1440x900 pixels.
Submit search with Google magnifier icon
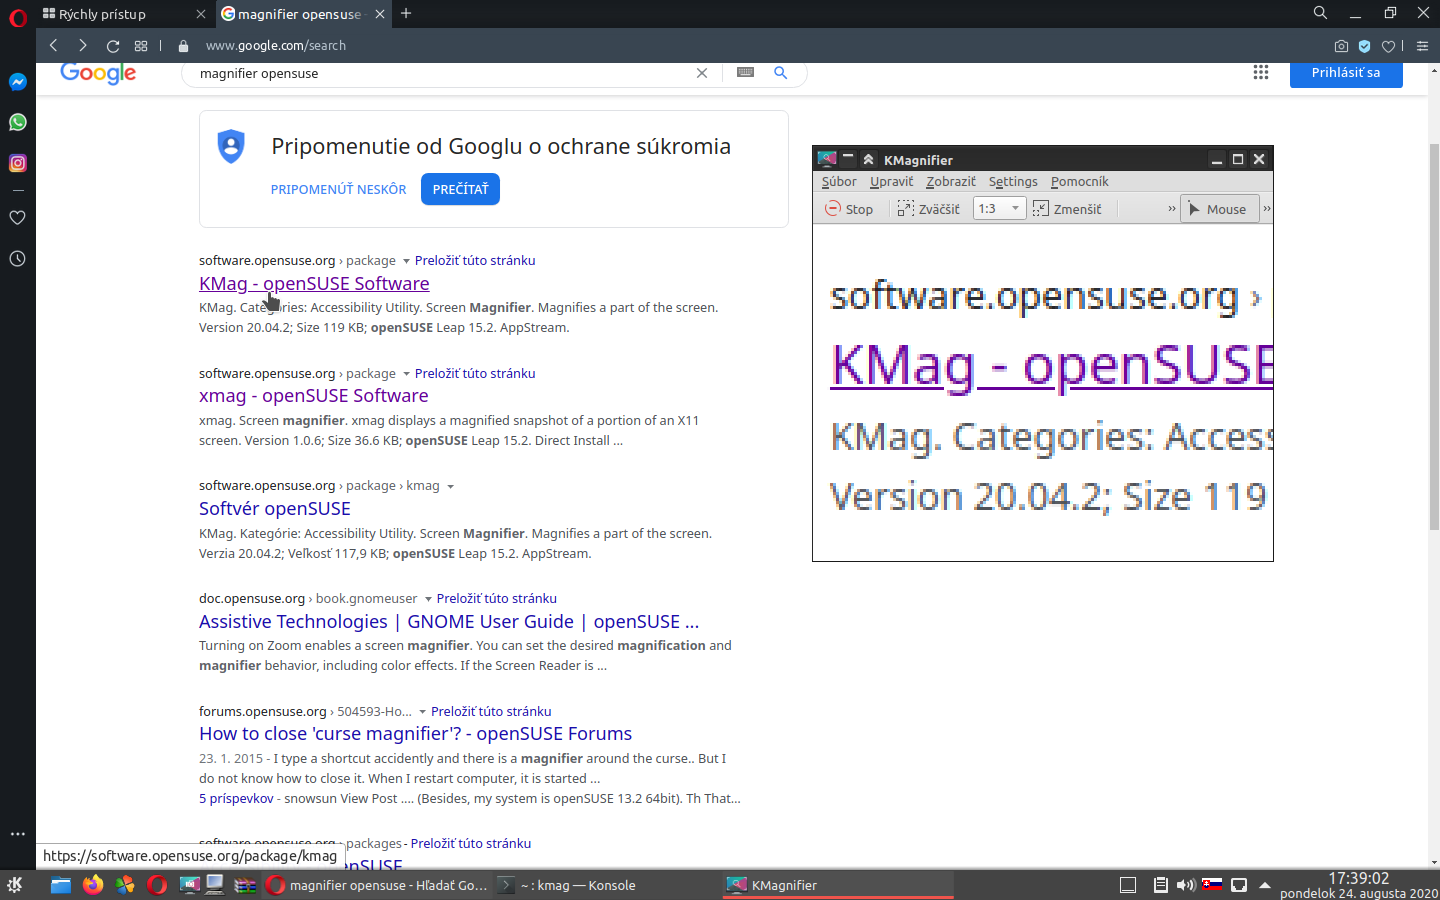[x=780, y=73]
